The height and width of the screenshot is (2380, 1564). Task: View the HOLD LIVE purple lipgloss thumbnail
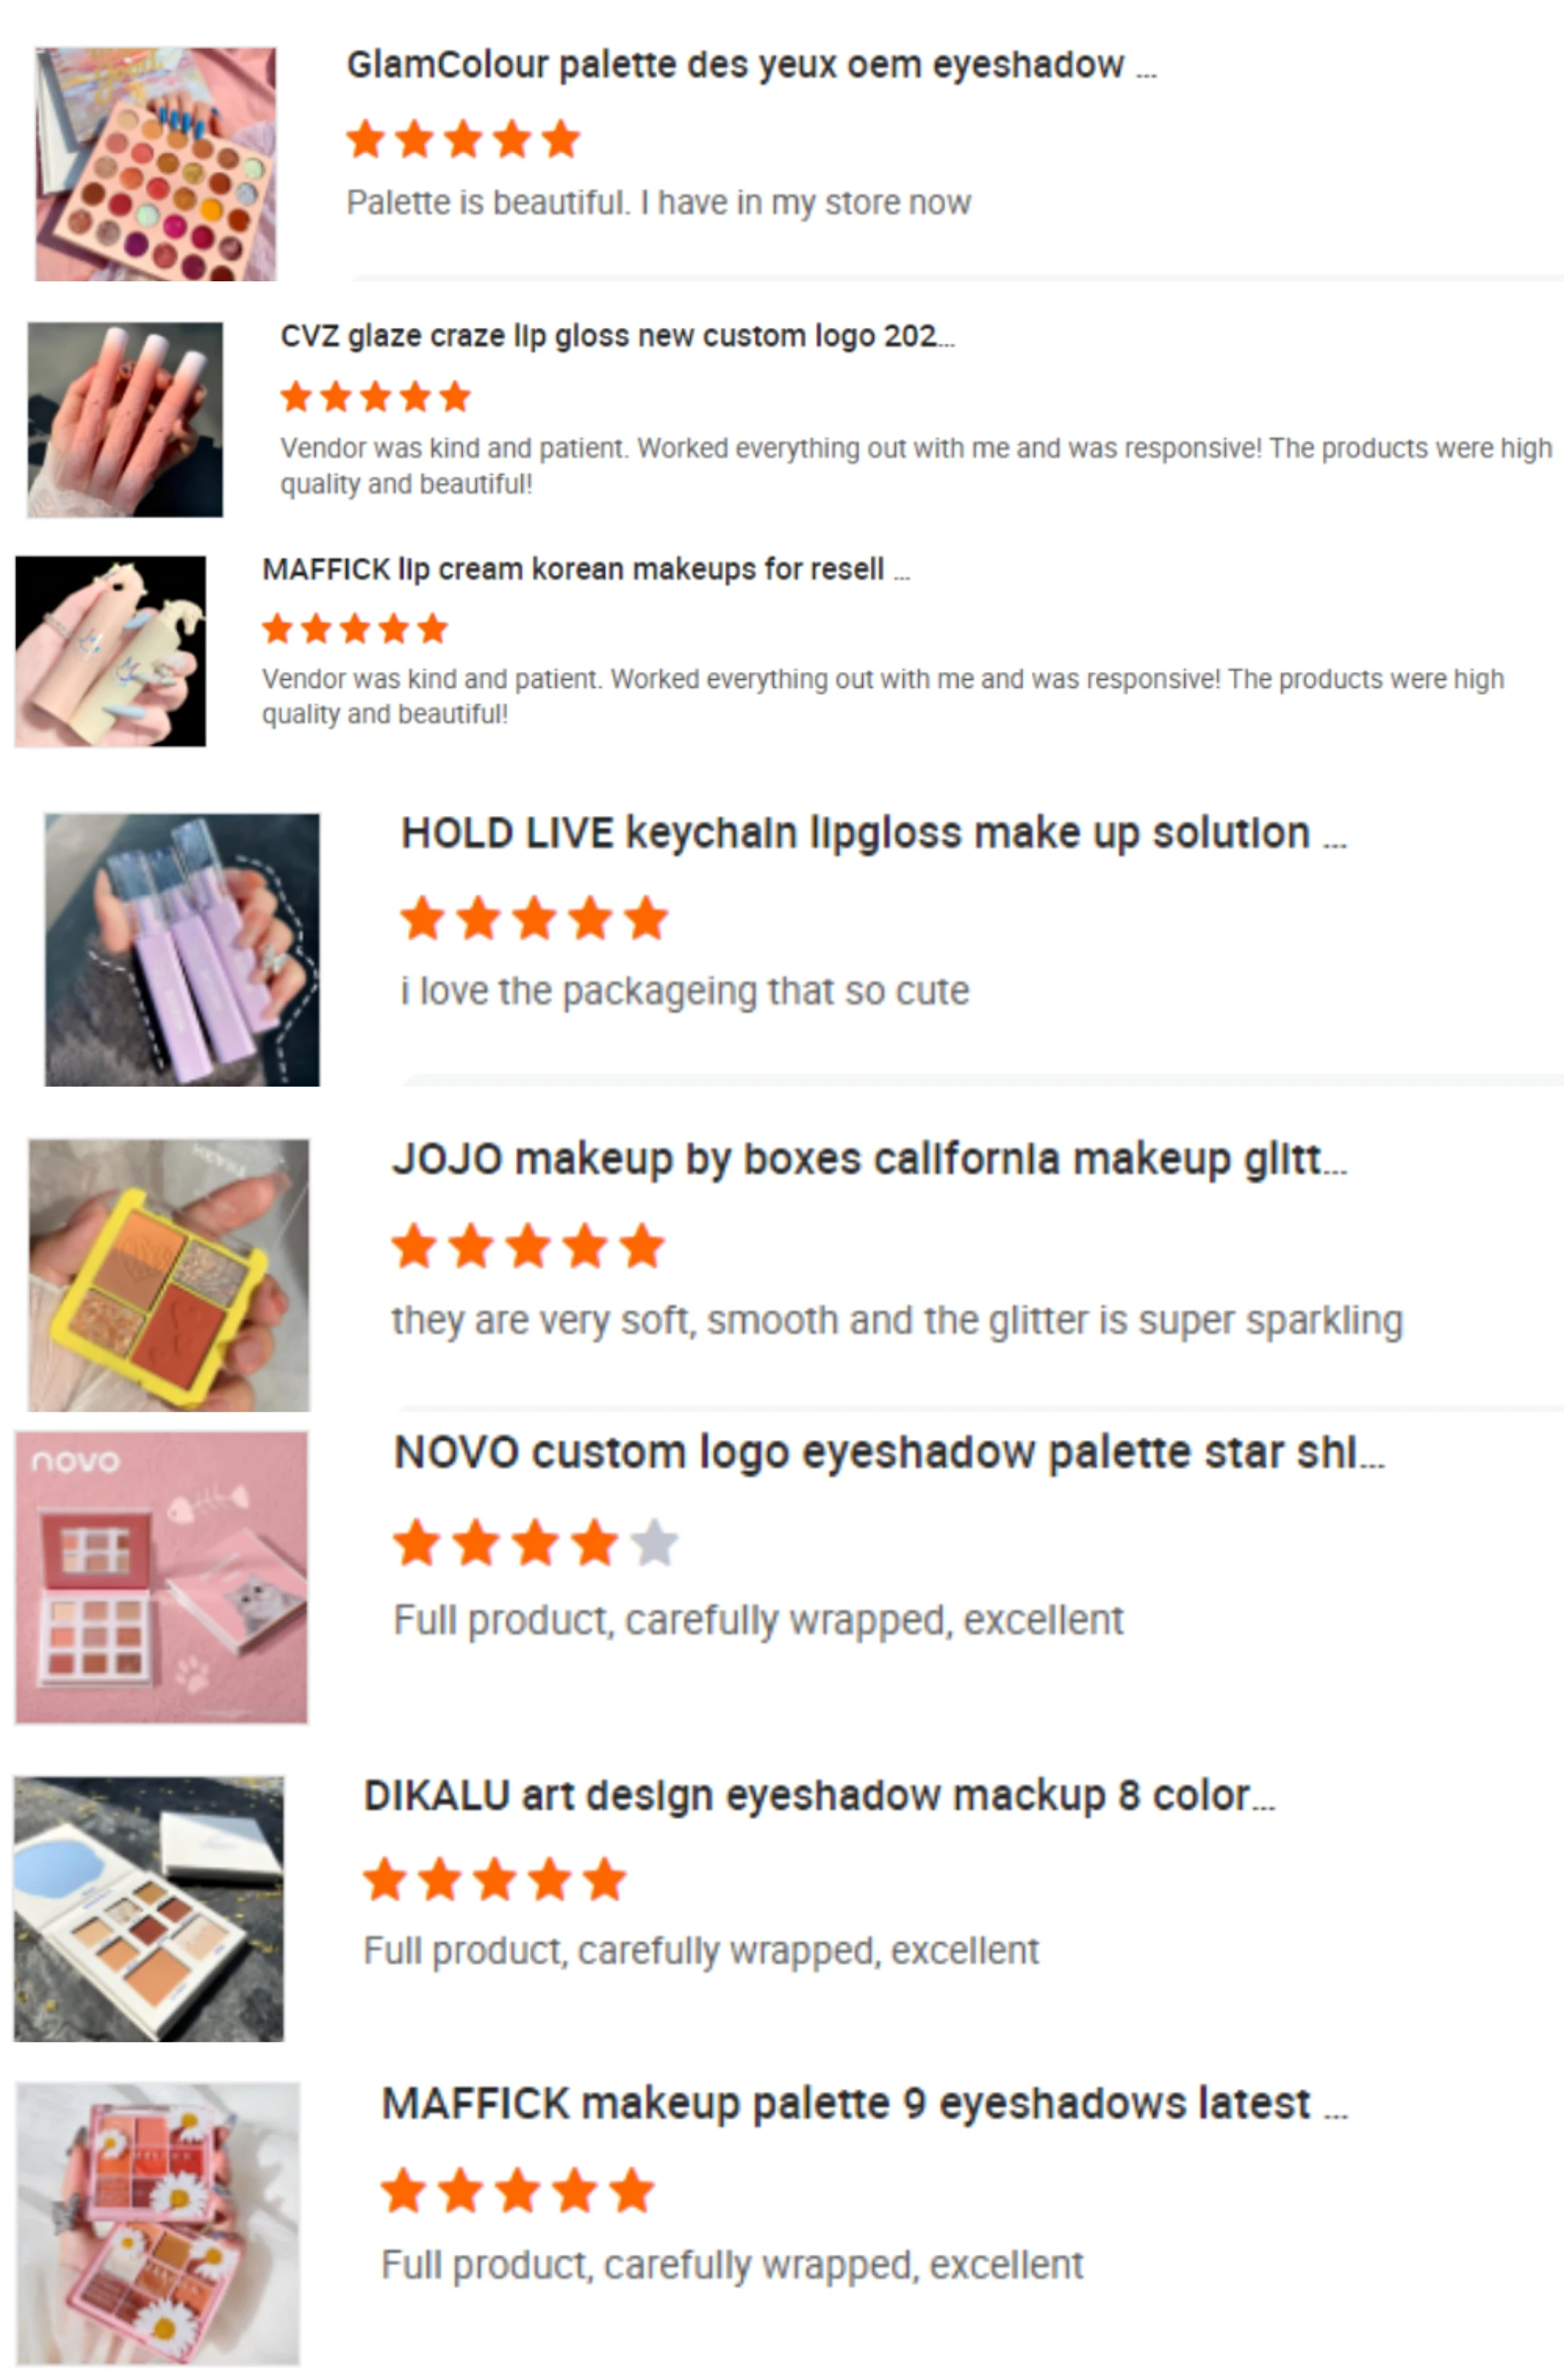coord(182,949)
